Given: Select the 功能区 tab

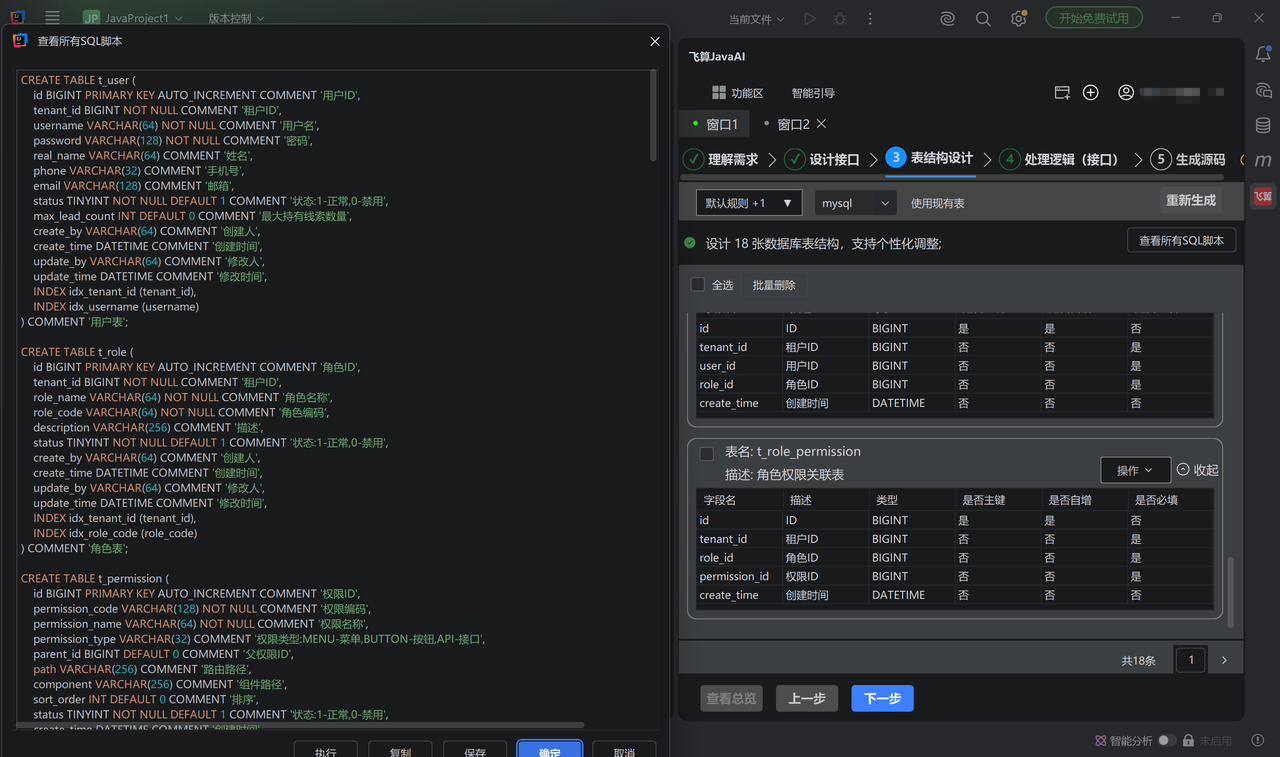Looking at the screenshot, I should 737,93.
